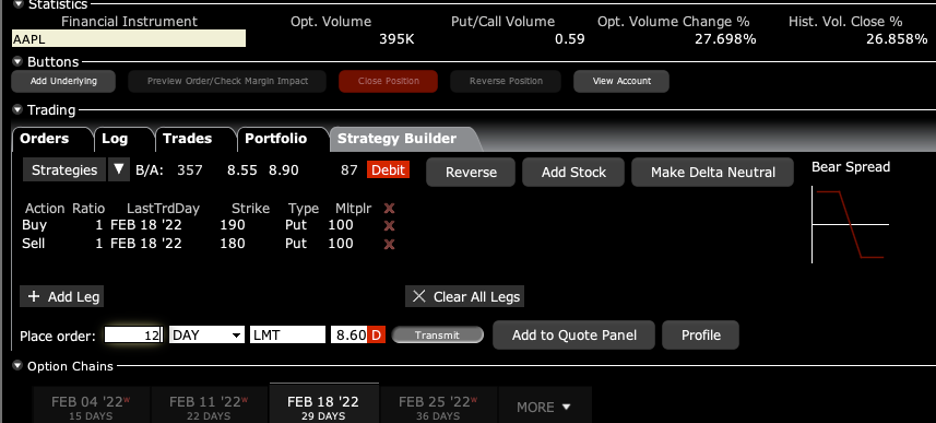
Task: Click Opt. Volume value 395K
Action: pyautogui.click(x=396, y=39)
